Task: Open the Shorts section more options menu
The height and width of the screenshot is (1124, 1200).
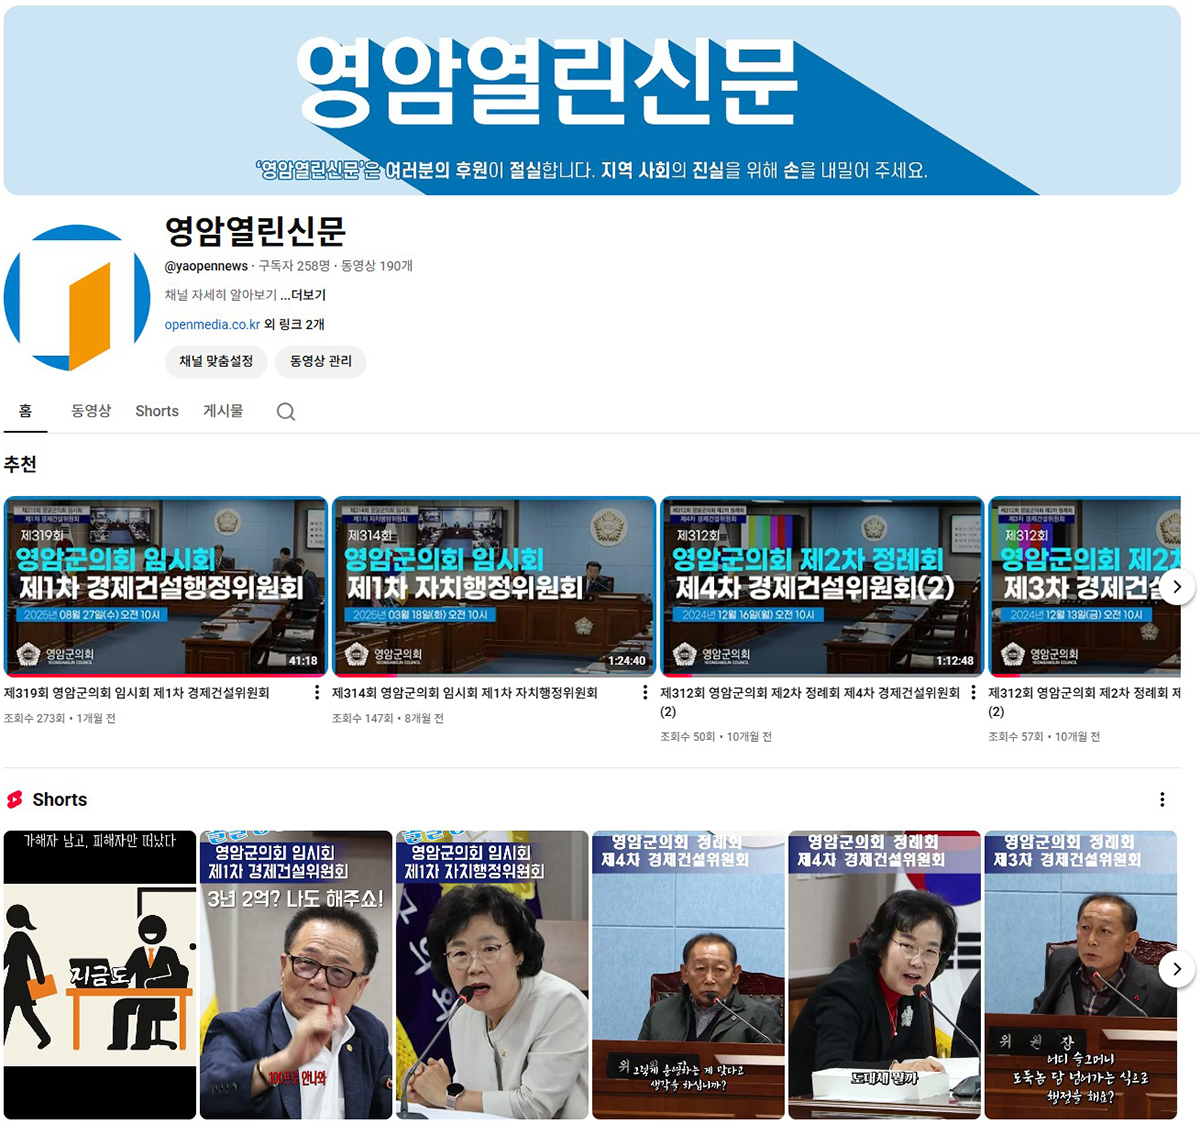Action: (1161, 799)
